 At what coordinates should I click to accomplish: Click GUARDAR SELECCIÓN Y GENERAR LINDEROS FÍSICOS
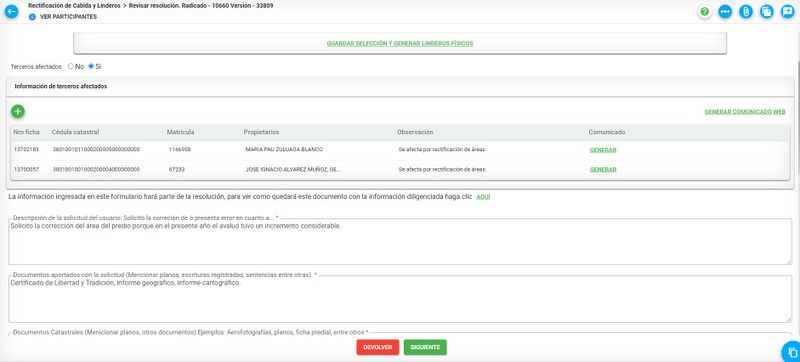click(x=400, y=44)
